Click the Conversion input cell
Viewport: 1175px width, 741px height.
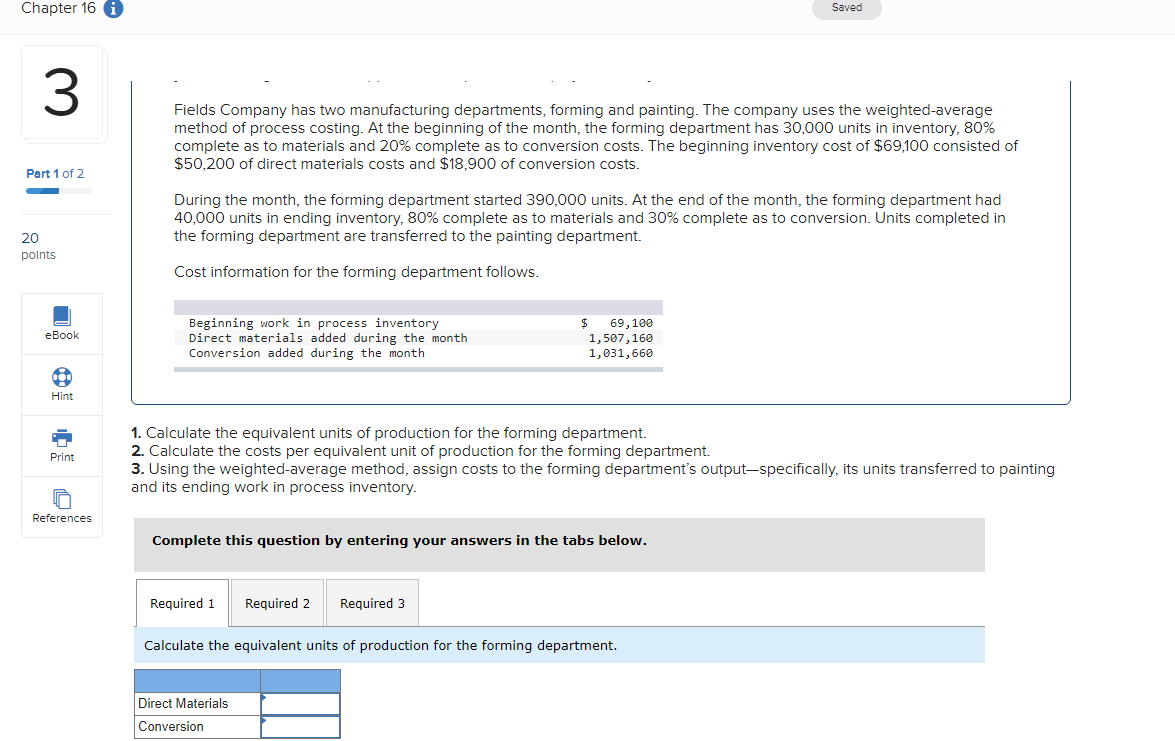[x=300, y=727]
